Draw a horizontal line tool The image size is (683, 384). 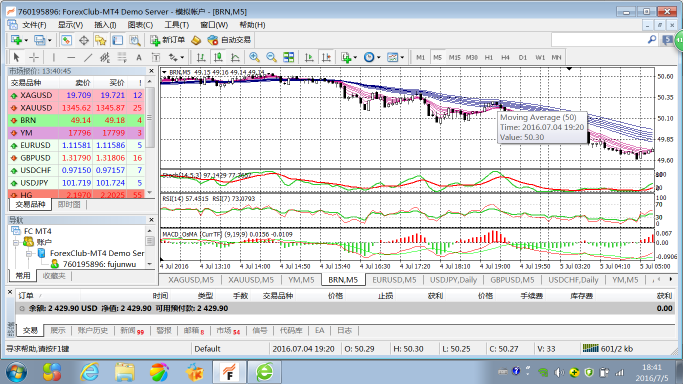click(x=71, y=57)
